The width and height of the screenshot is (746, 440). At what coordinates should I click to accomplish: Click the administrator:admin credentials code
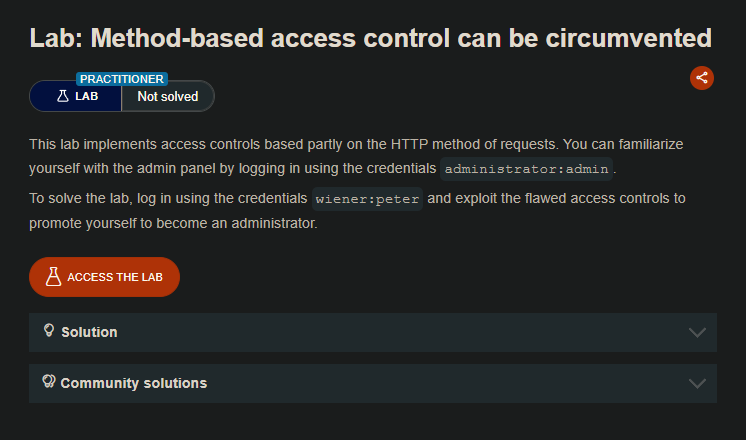coord(528,167)
